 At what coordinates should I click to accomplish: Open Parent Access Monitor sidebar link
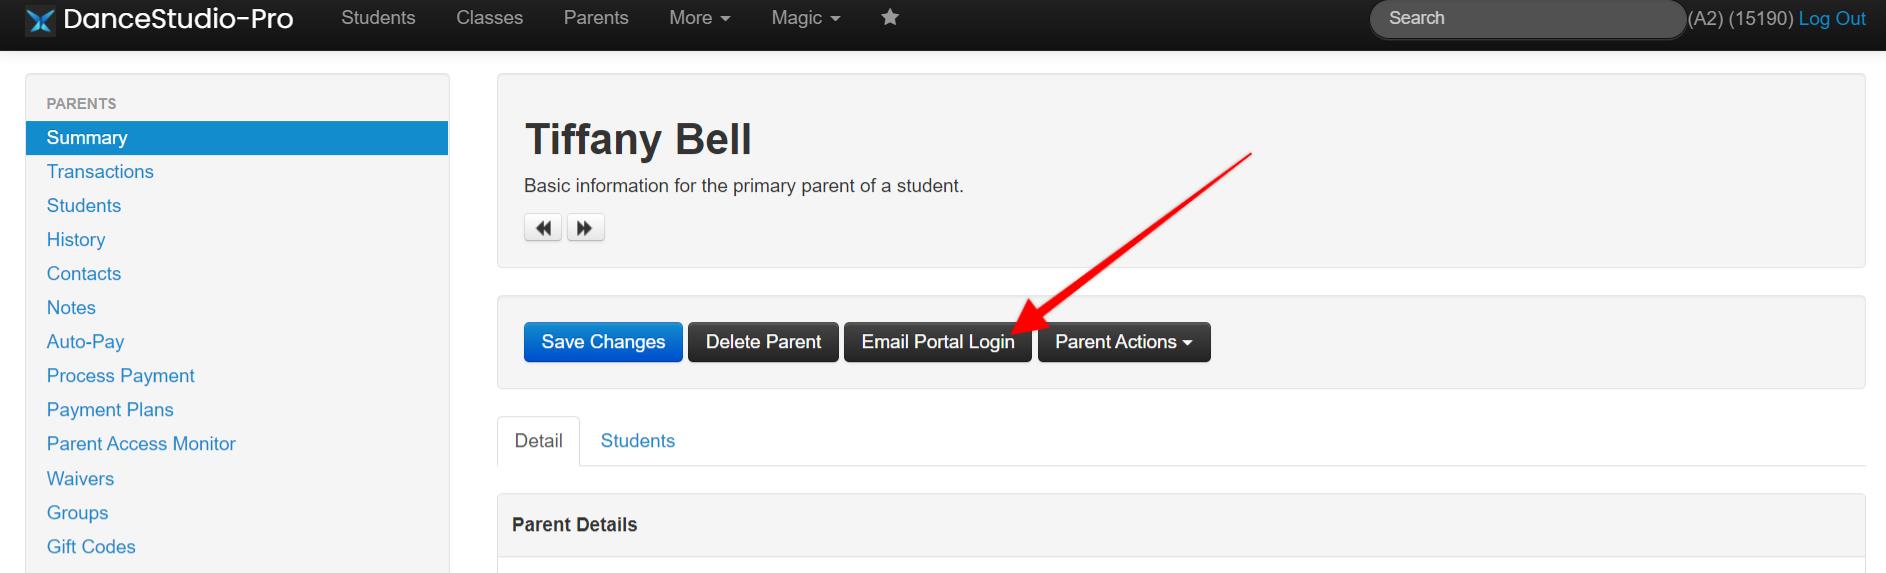(x=141, y=444)
